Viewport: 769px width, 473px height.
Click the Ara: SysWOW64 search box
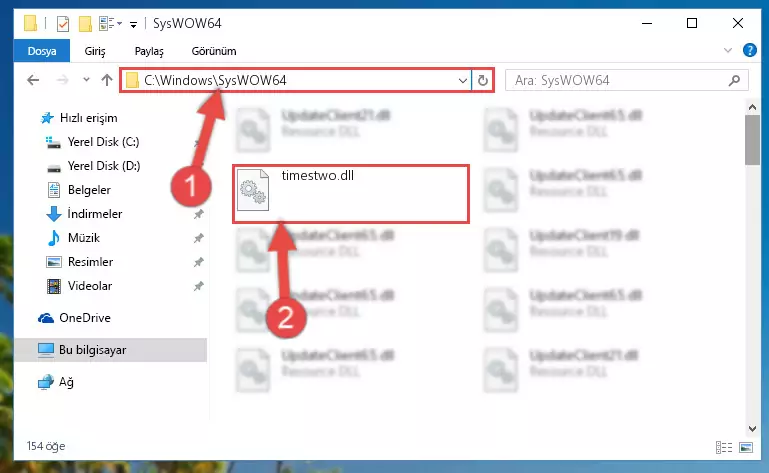pos(627,80)
